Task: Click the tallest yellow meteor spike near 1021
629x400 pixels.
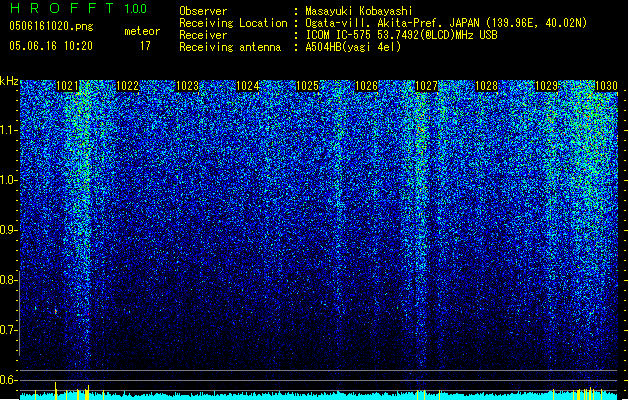Action: tap(56, 391)
